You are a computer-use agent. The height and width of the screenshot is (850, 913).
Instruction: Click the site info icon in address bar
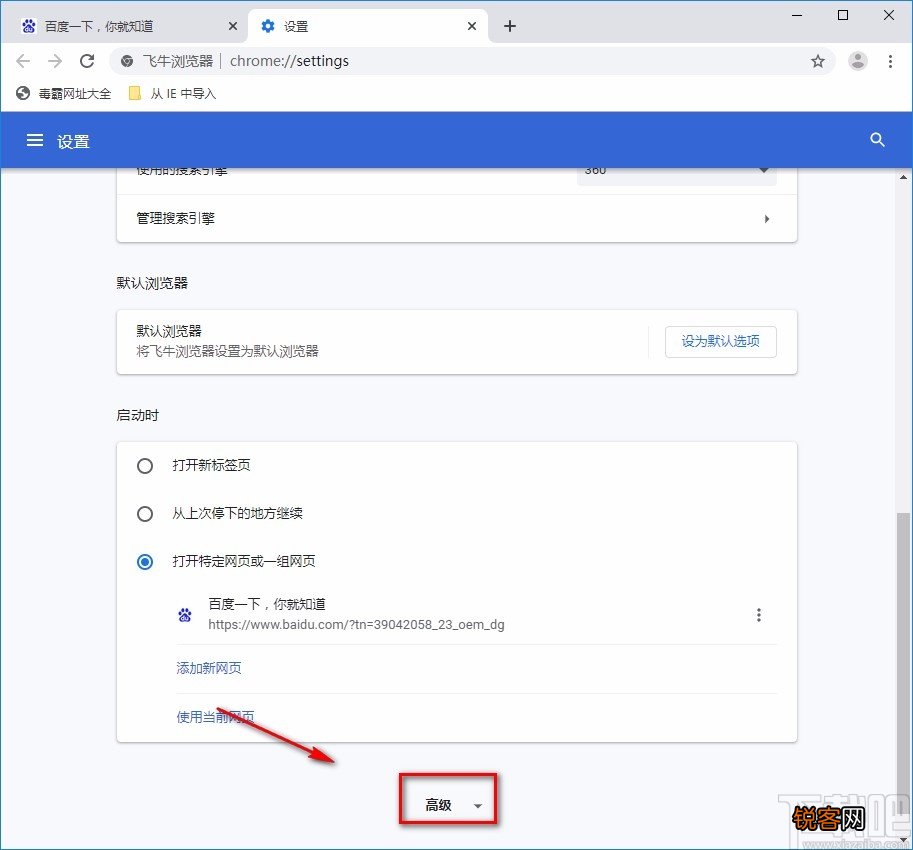click(x=126, y=61)
